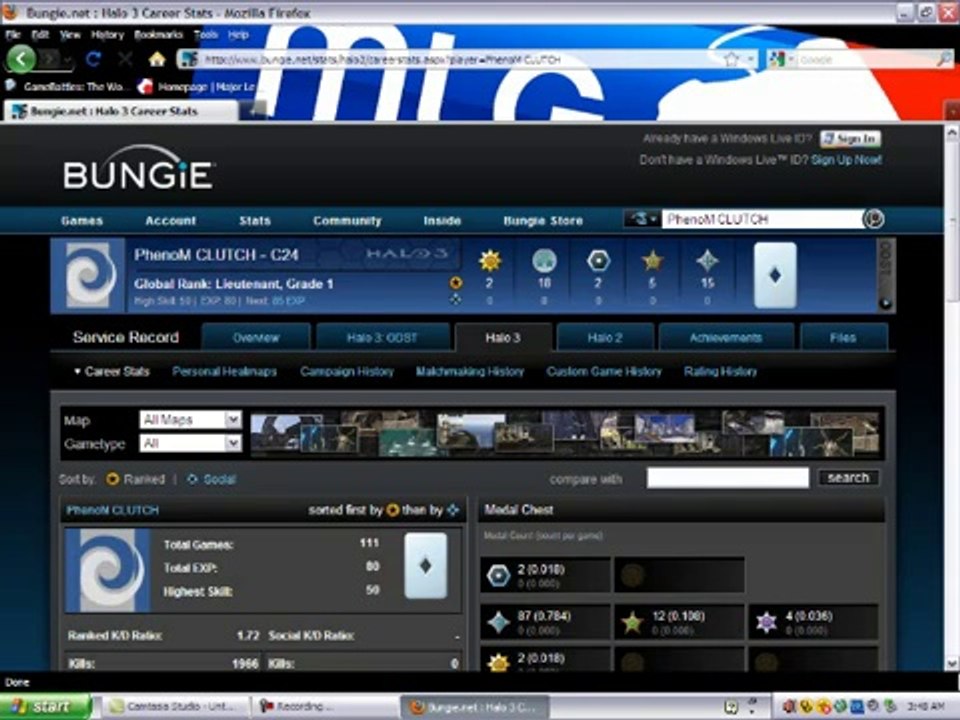
Task: Click the player search field PhenoM CLUTCH
Action: (x=762, y=219)
